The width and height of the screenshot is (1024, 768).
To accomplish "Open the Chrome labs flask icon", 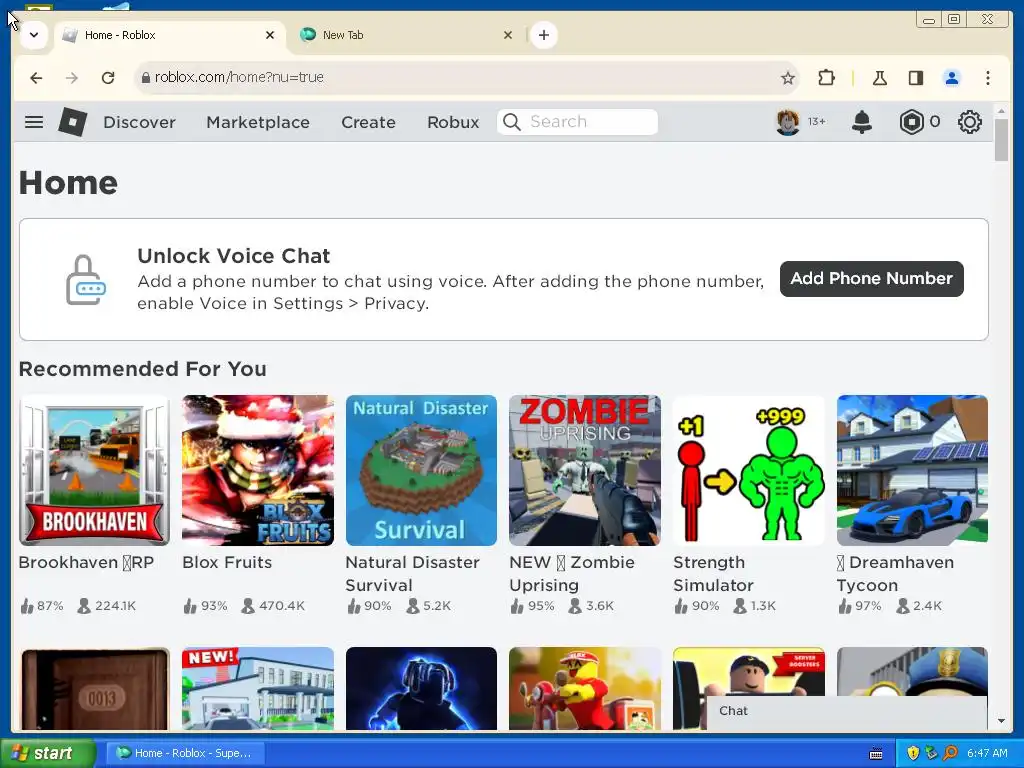I will coord(880,78).
